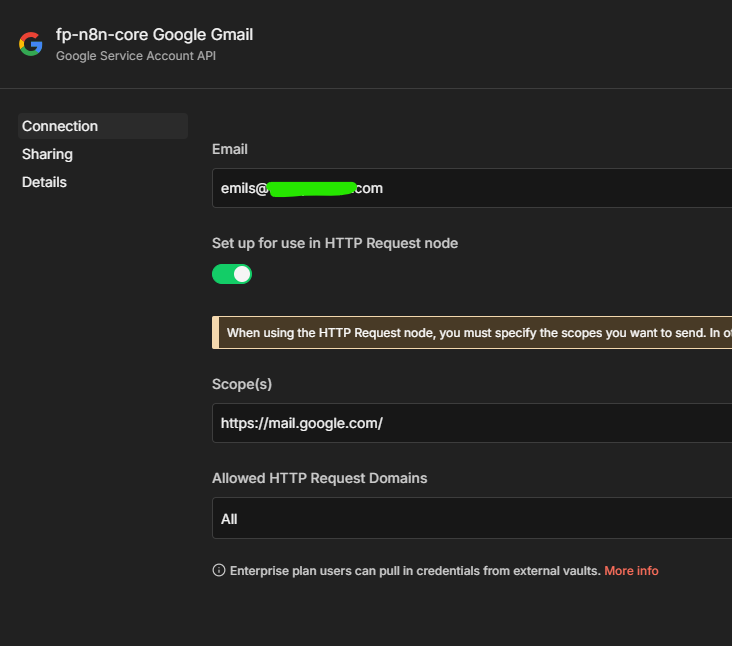Open the Details tab

tap(44, 182)
